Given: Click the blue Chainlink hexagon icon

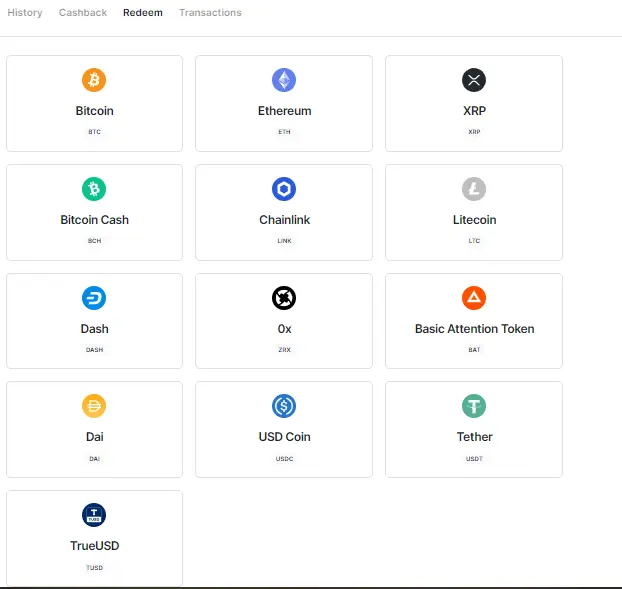Looking at the screenshot, I should point(284,189).
